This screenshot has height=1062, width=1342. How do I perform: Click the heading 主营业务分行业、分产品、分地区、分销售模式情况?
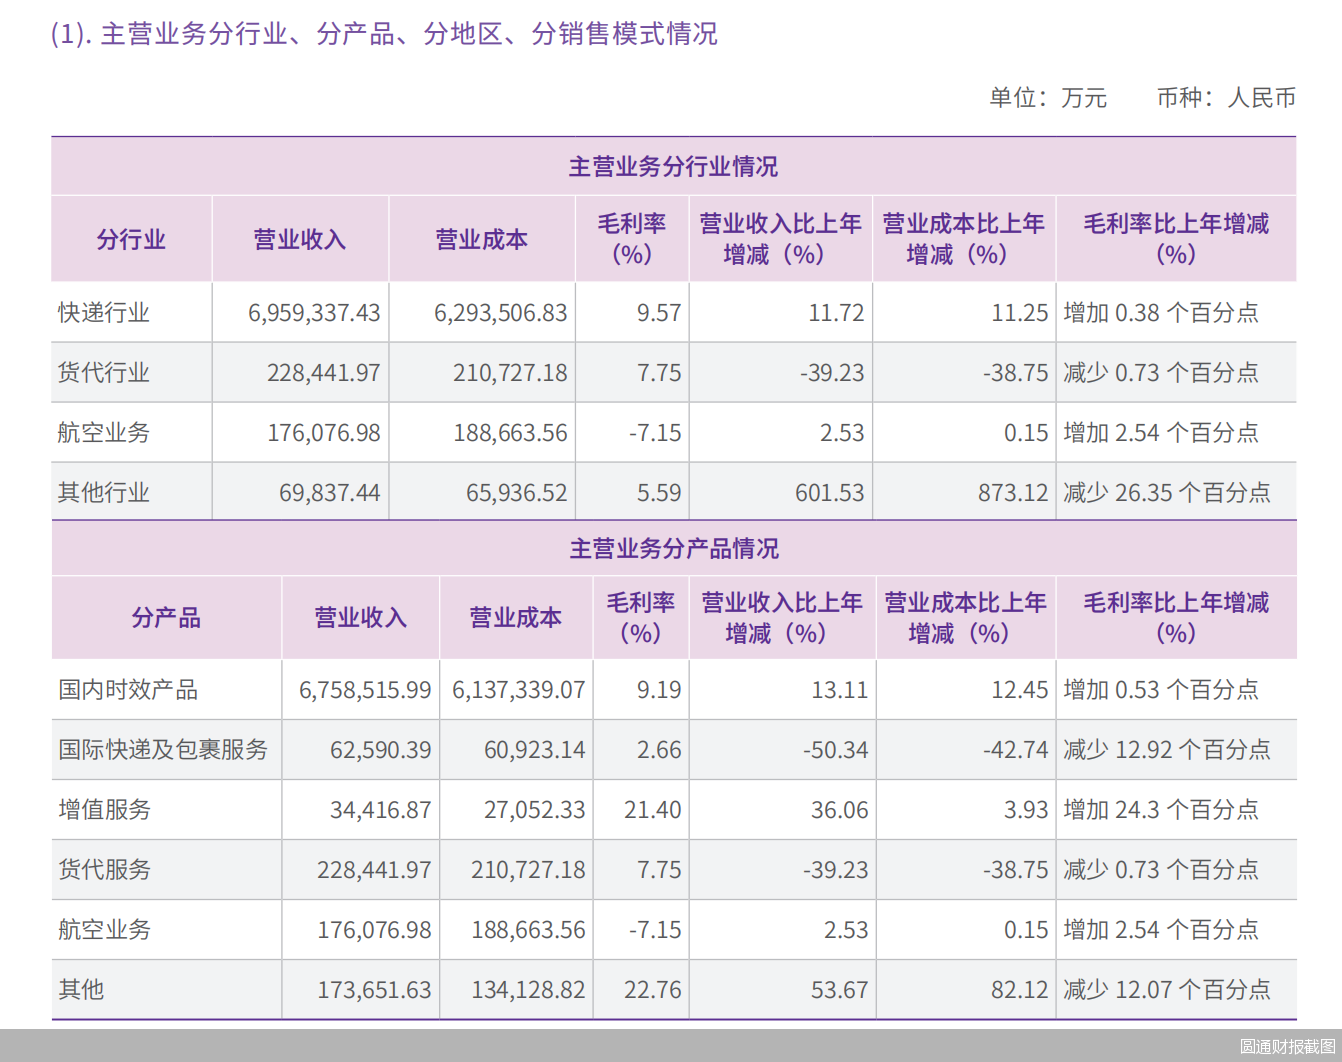click(383, 33)
